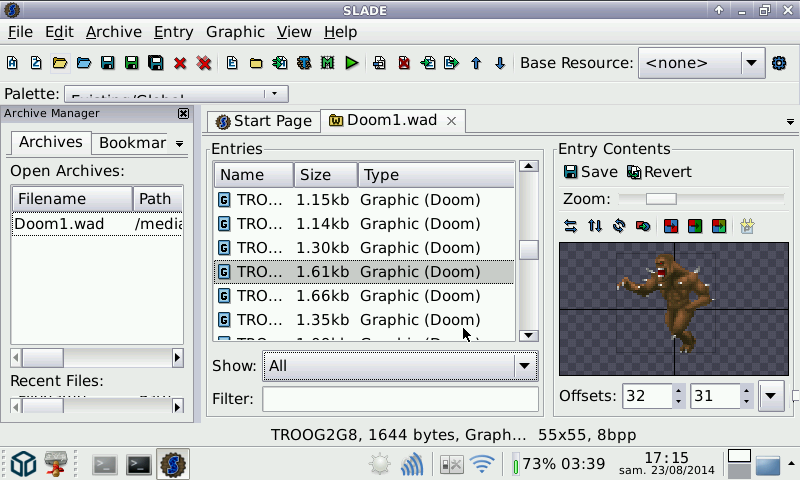Viewport: 800px width, 480px height.
Task: Click the green floppy Save As icon
Action: click(131, 63)
